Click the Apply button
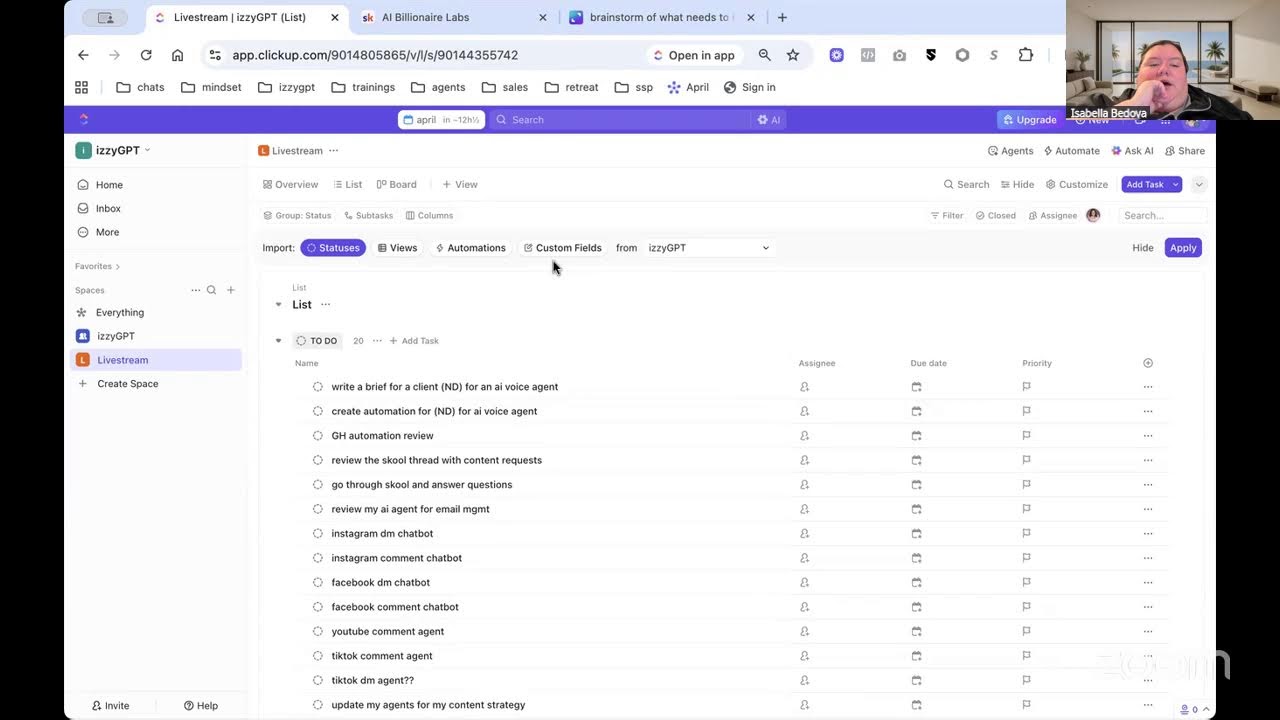The image size is (1280, 720). (x=1183, y=248)
